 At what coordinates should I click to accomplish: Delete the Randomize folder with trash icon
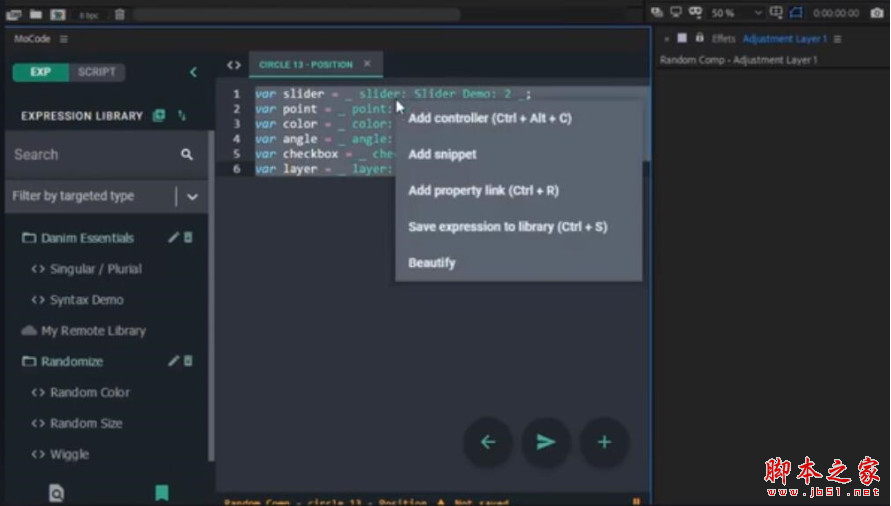tap(188, 361)
